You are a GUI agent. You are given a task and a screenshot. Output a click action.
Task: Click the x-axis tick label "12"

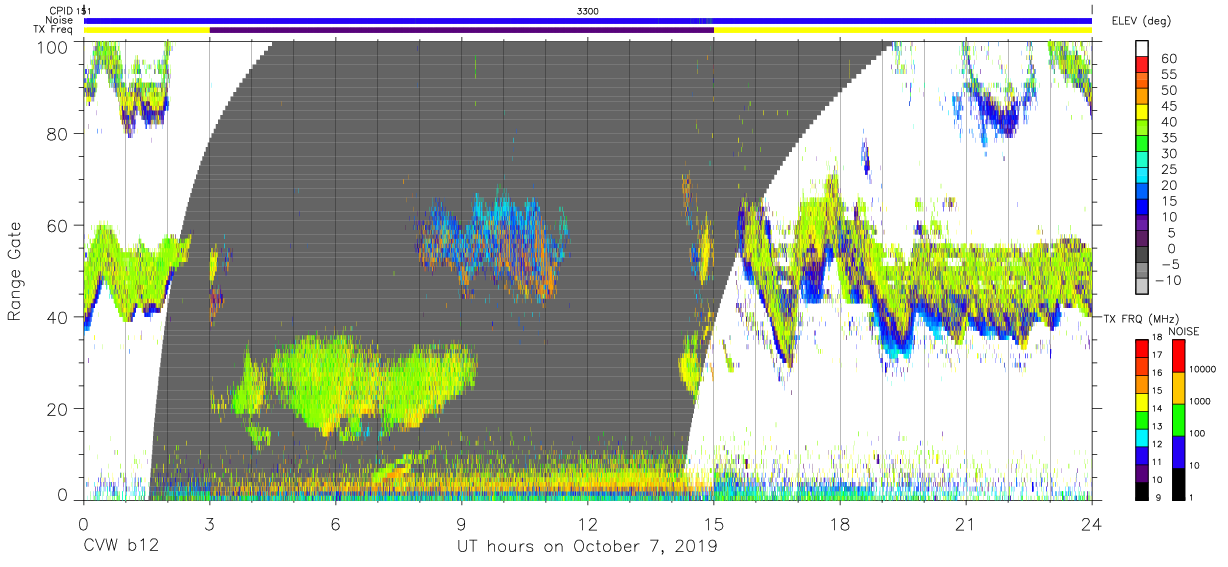pyautogui.click(x=588, y=524)
